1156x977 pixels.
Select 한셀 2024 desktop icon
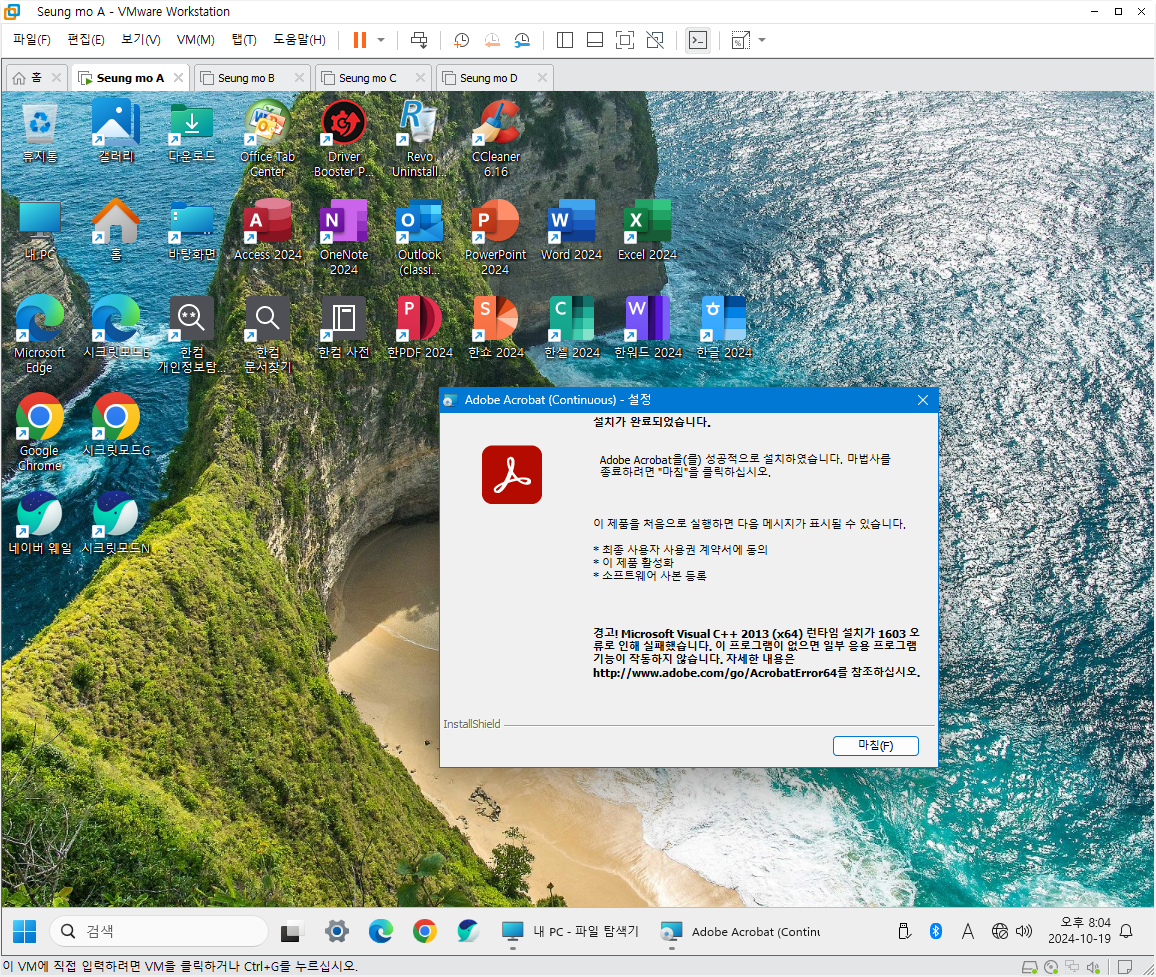tap(571, 328)
